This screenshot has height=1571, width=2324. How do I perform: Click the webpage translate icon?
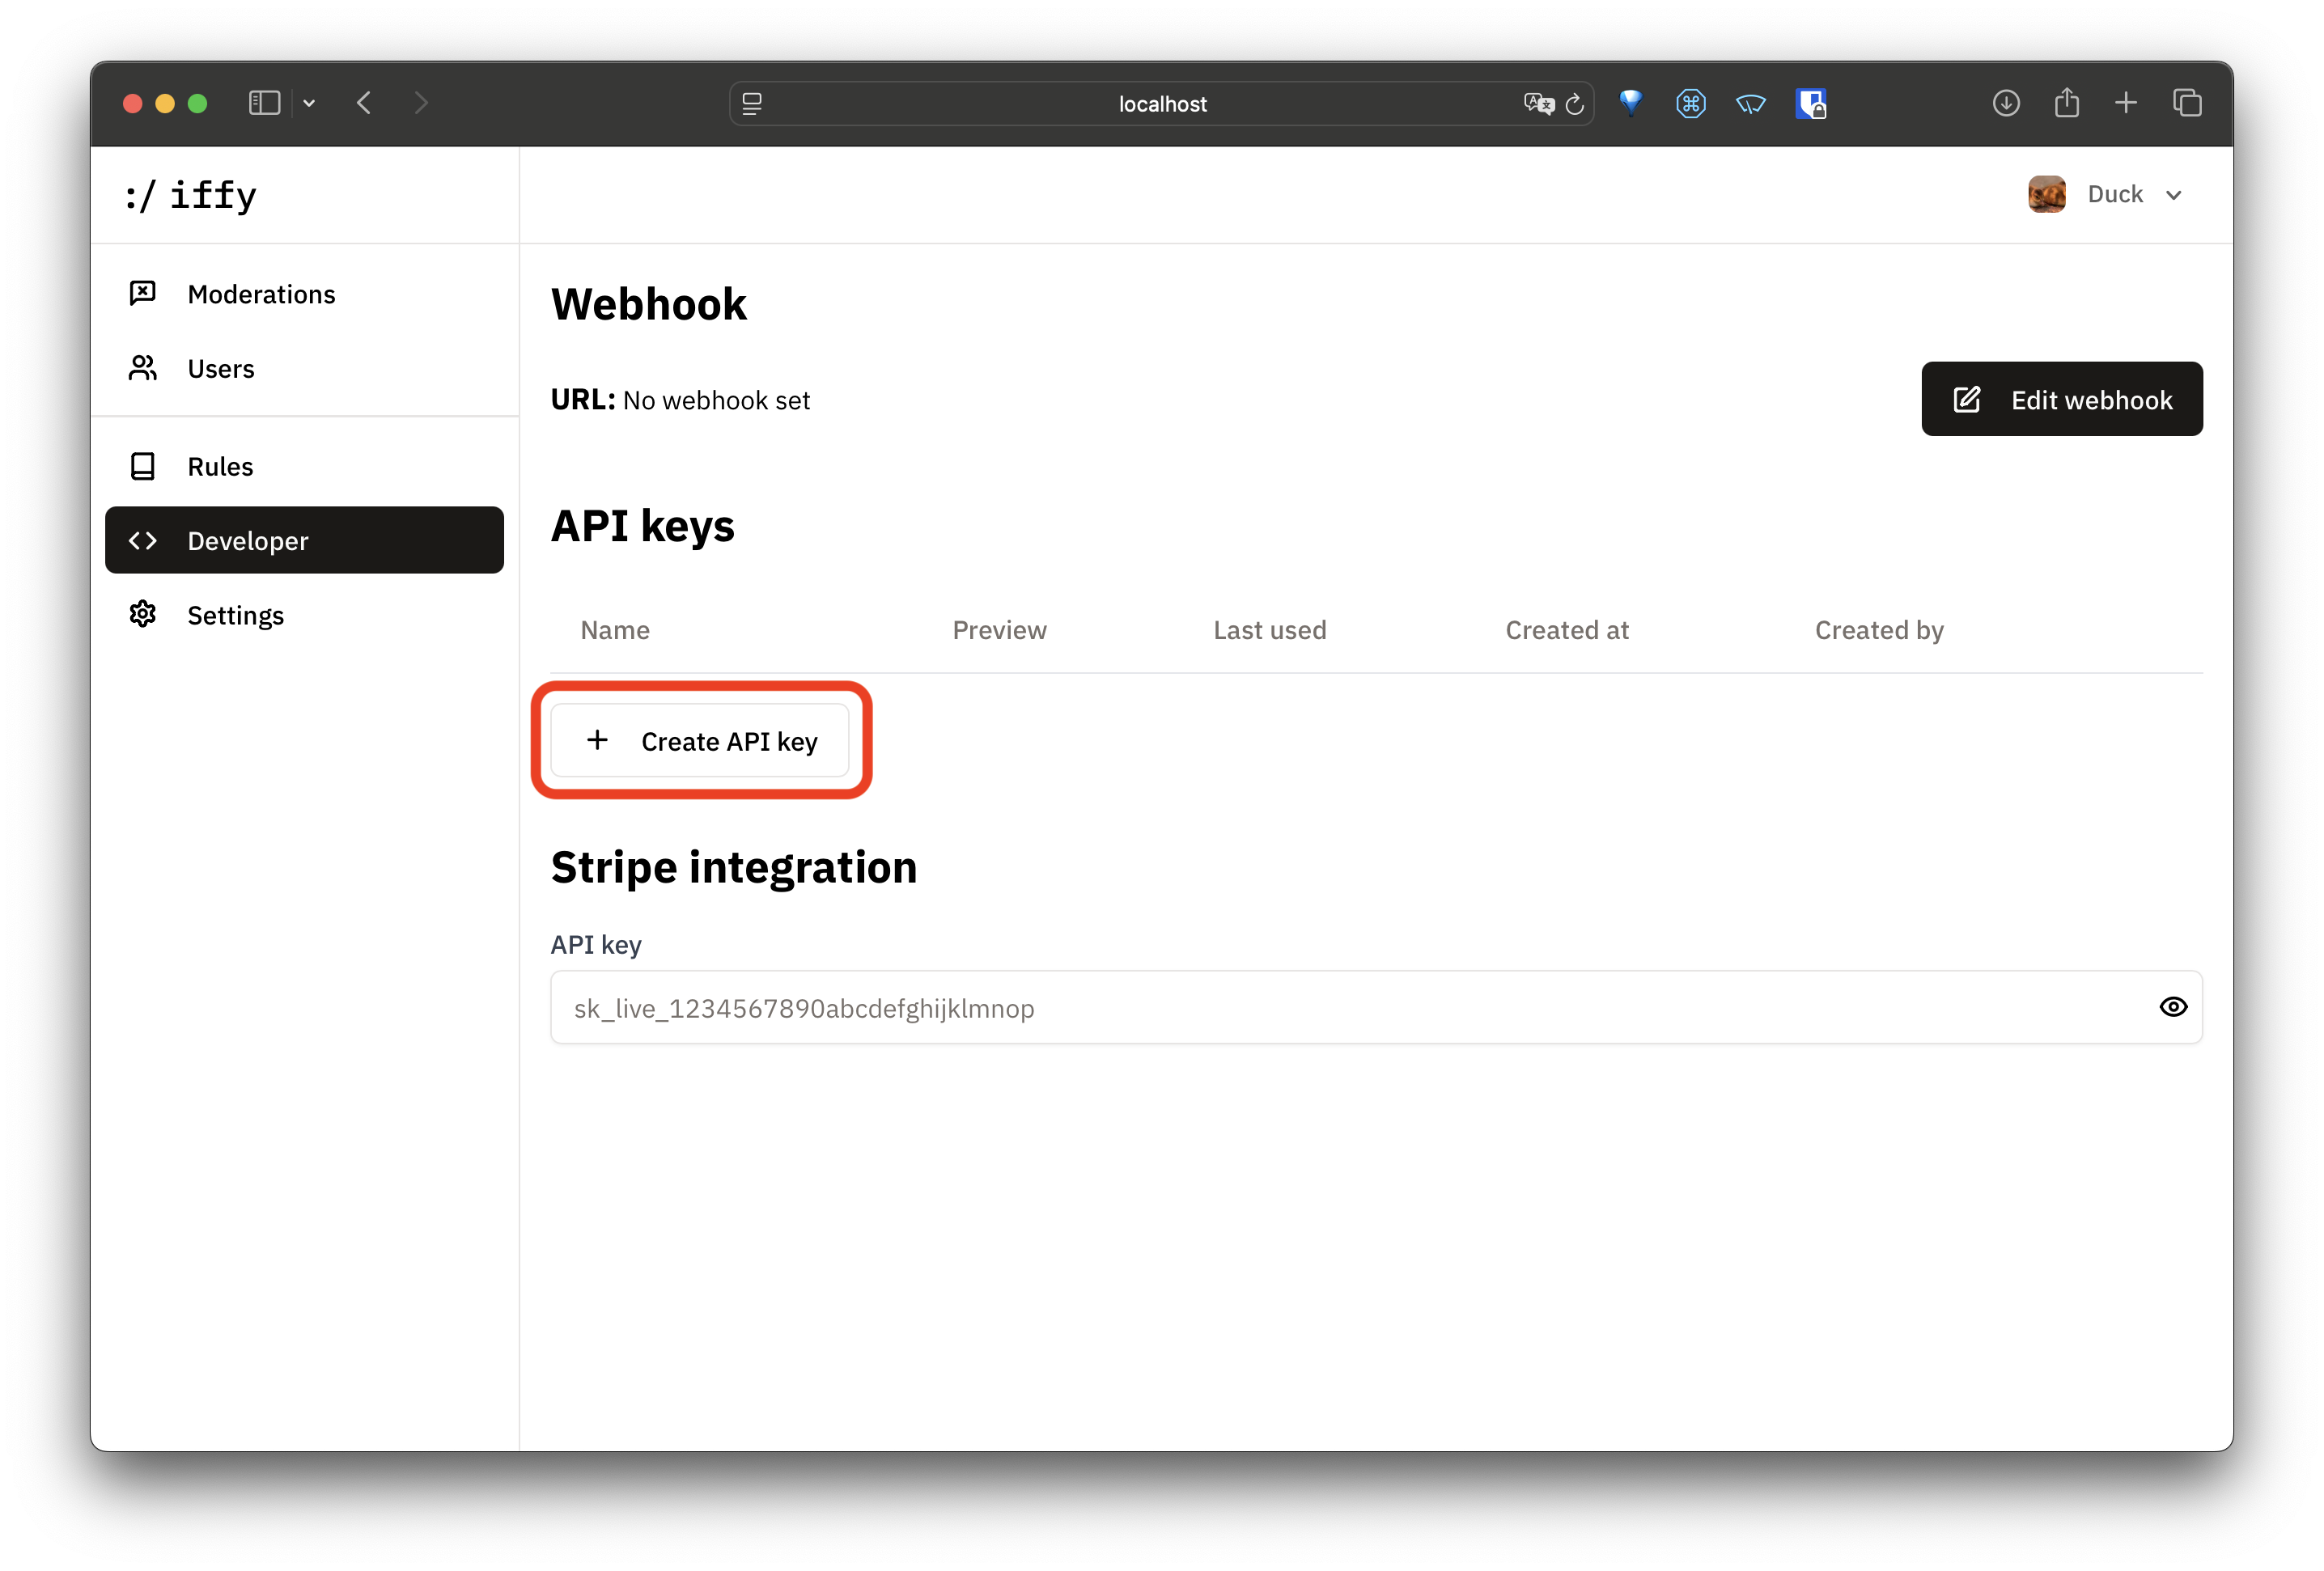tap(1539, 103)
